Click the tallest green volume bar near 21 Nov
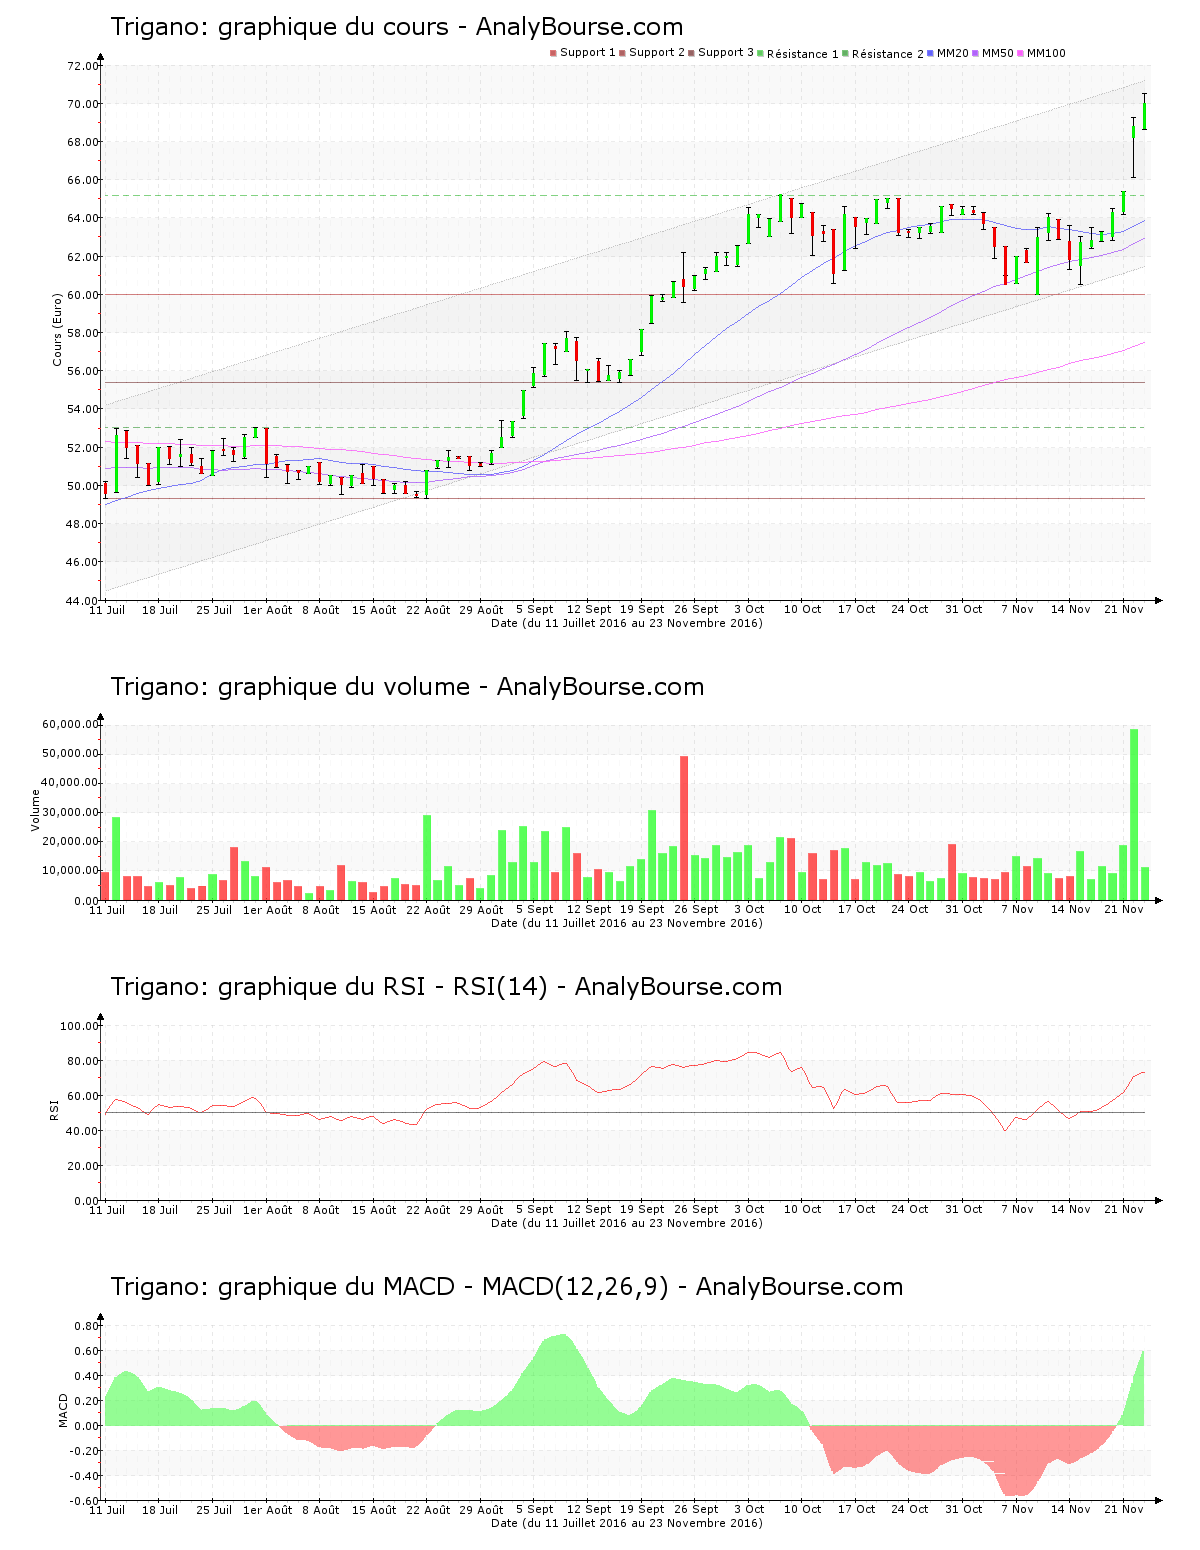Screen dimensions: 1200x1550 (x=1134, y=815)
